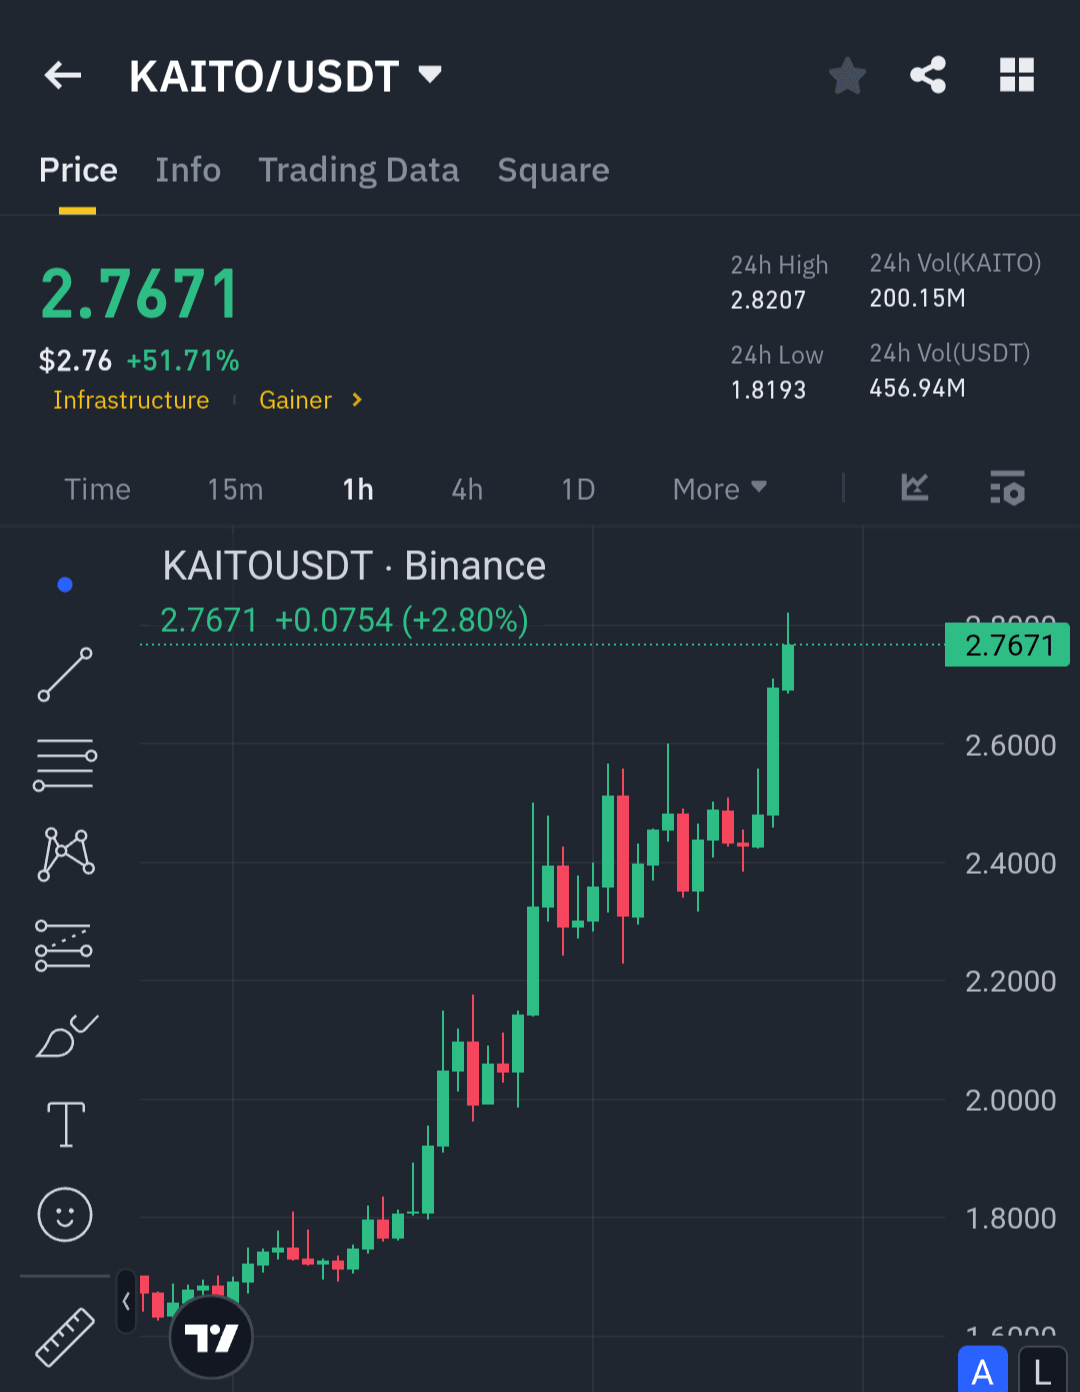Select the horizontal lines Fibonacci tool
The height and width of the screenshot is (1392, 1080).
point(65,765)
